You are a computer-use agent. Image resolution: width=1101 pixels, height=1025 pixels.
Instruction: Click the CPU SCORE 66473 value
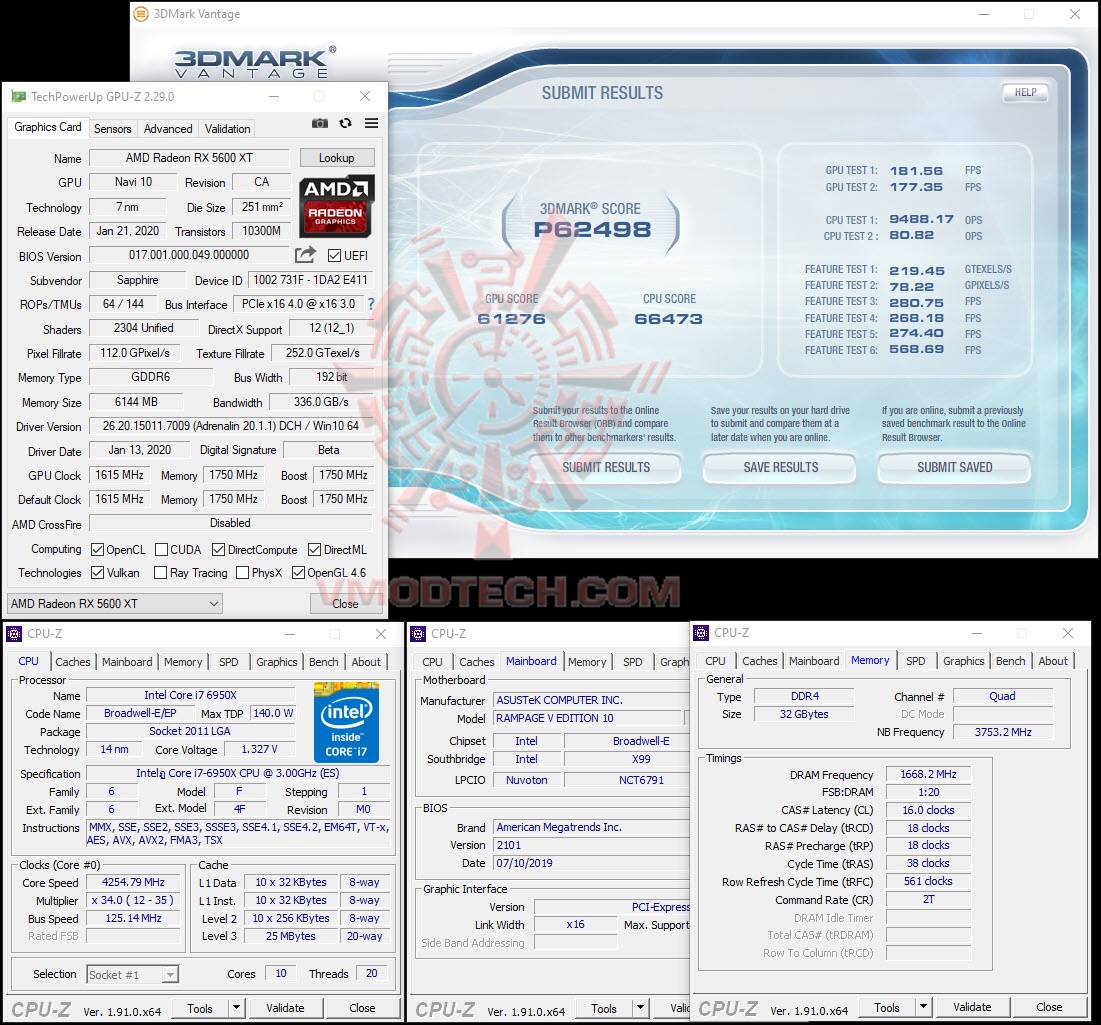tap(668, 319)
